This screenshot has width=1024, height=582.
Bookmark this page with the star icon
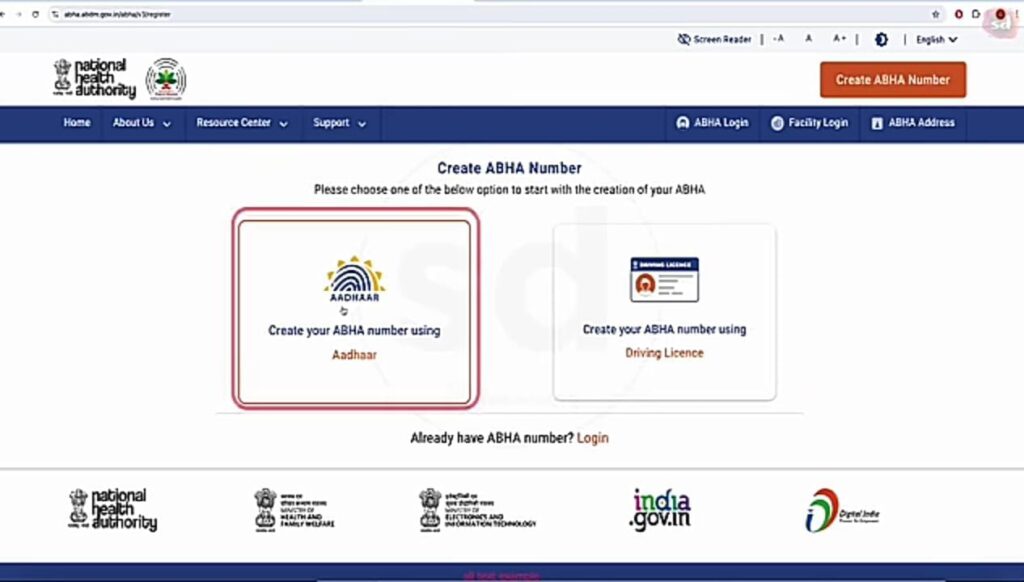coord(936,14)
